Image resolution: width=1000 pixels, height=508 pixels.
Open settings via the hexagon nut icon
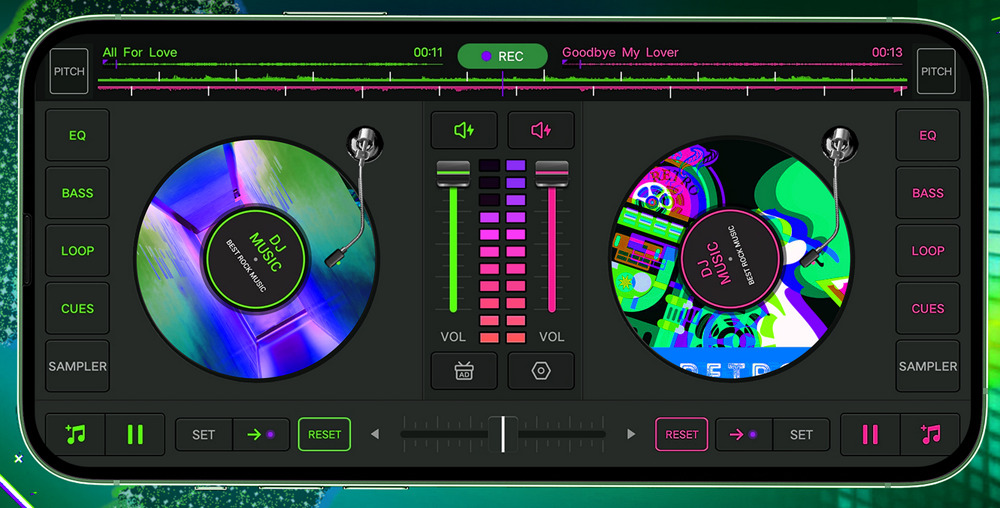coord(541,371)
